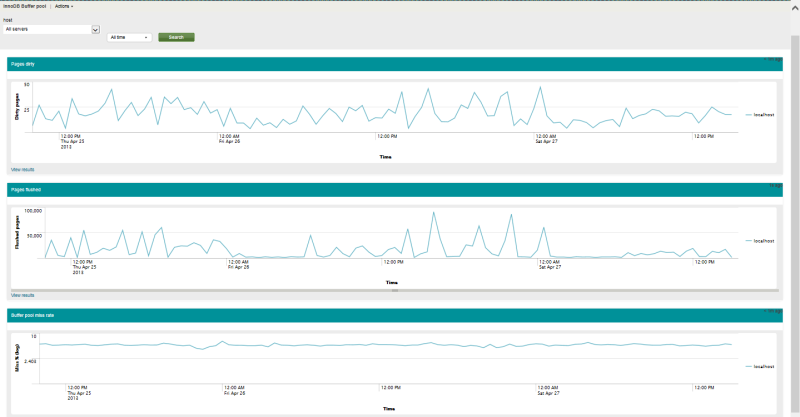
Task: Click the vertical page scrollbar track
Action: [x=795, y=225]
